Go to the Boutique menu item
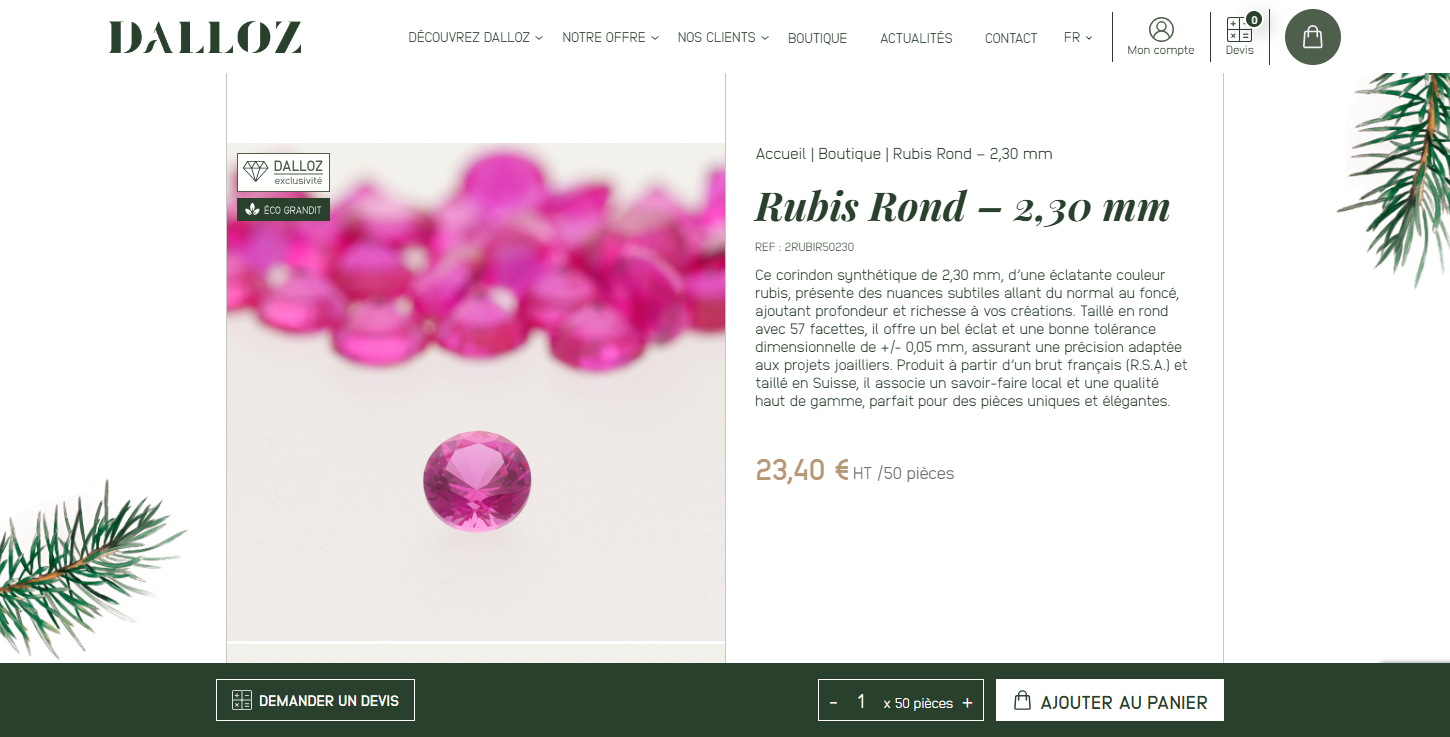This screenshot has height=737, width=1450. [817, 38]
